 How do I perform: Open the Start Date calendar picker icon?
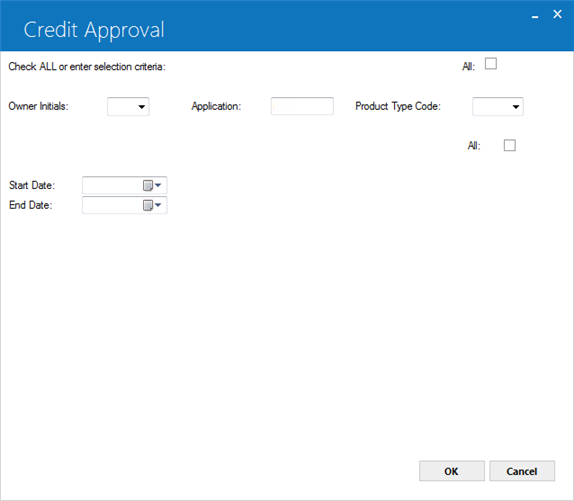pyautogui.click(x=152, y=186)
